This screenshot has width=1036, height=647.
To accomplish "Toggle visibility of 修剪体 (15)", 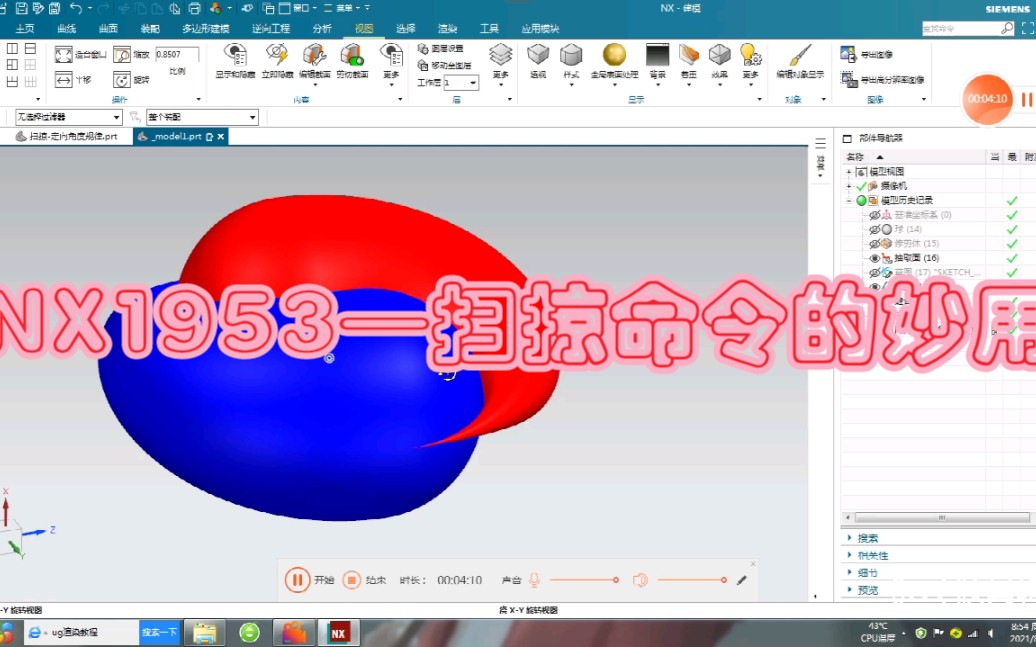I will coord(873,243).
